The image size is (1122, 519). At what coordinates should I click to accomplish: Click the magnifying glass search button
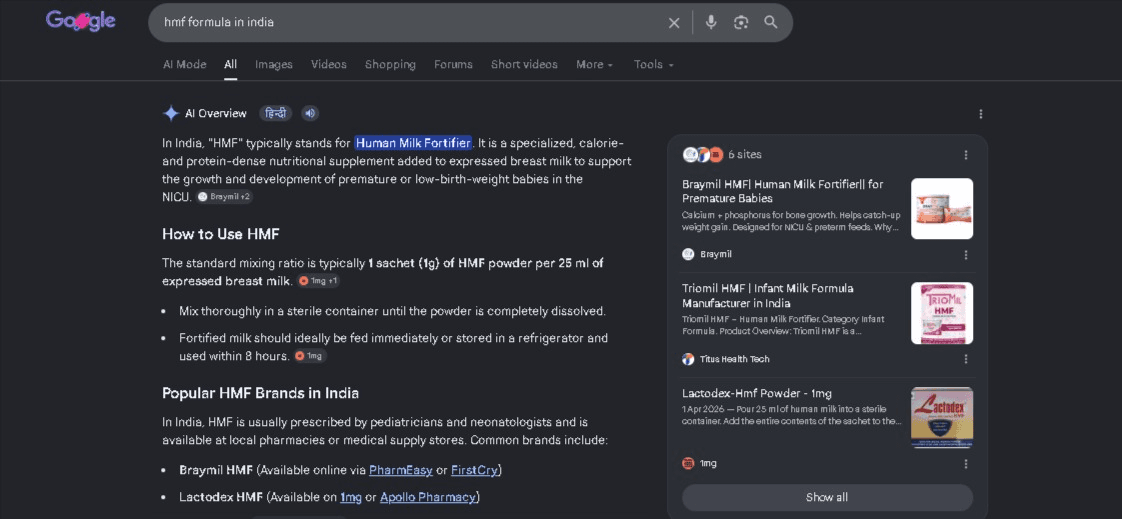click(771, 22)
